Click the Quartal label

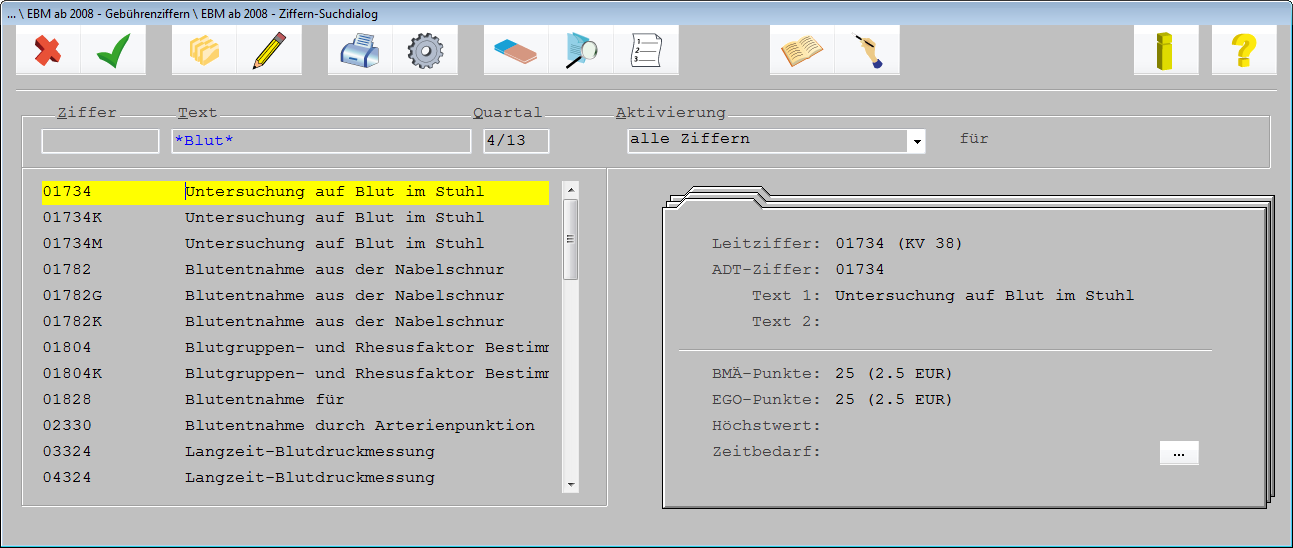tap(508, 113)
